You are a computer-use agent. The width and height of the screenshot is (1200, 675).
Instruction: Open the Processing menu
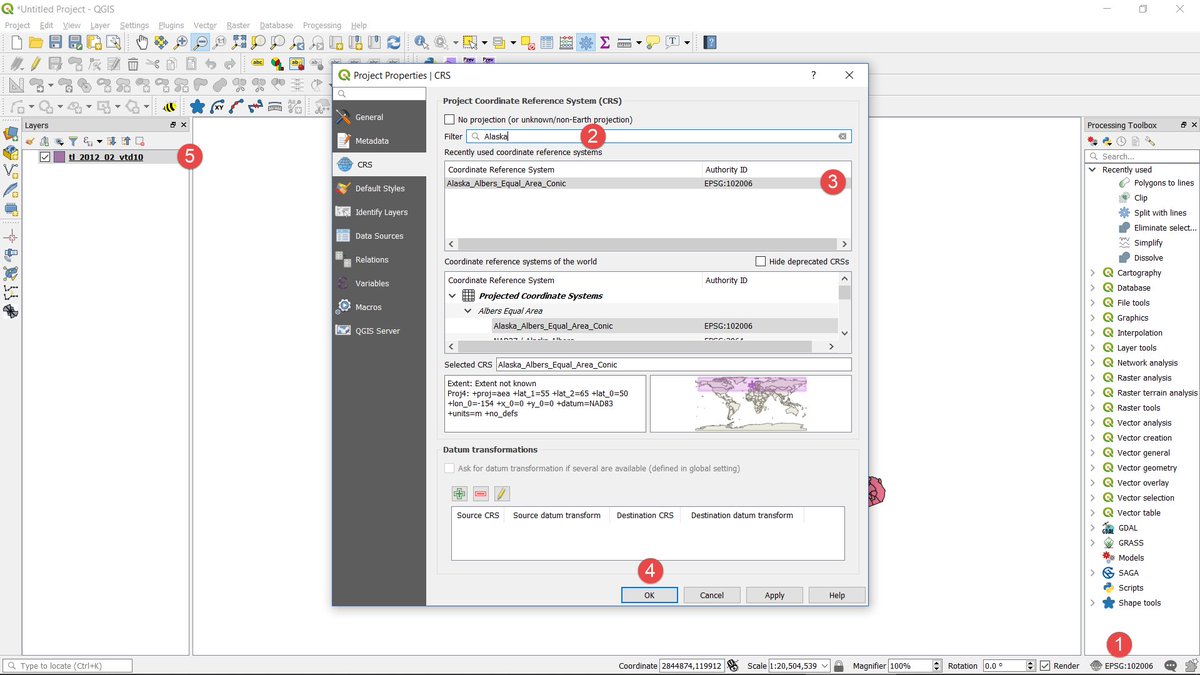pyautogui.click(x=322, y=25)
